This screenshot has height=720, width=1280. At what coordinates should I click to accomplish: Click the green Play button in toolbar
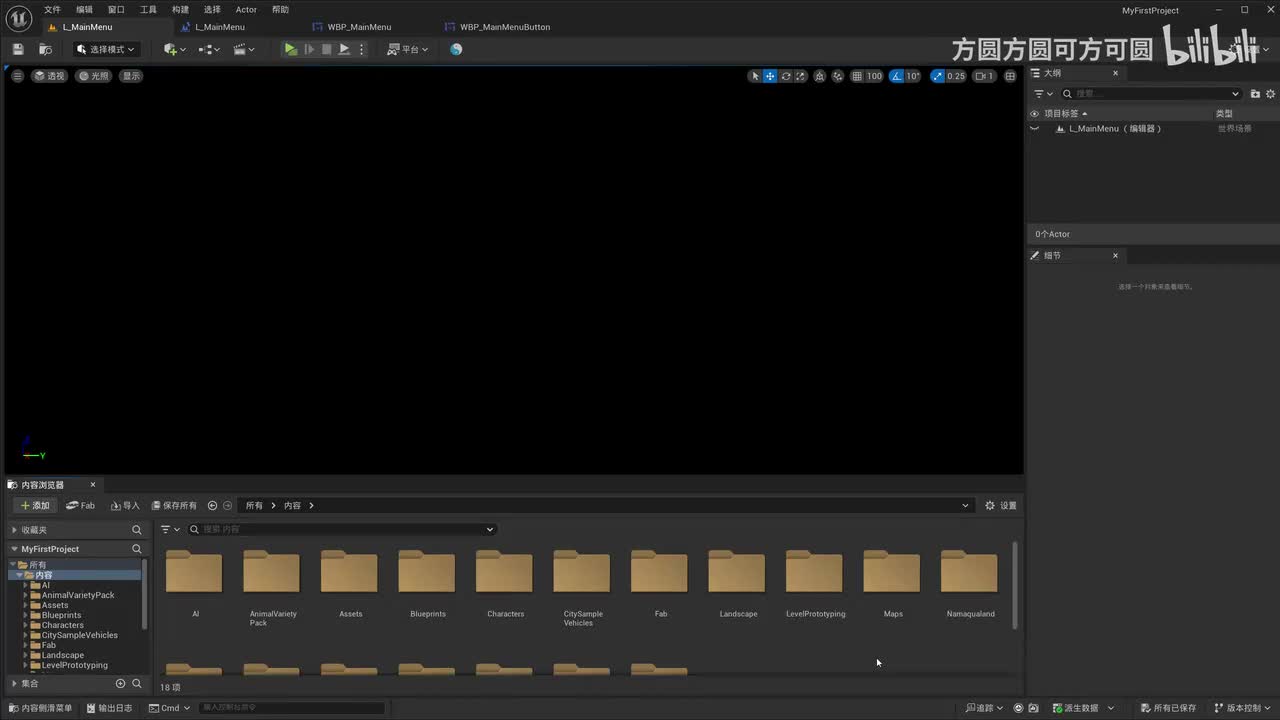(x=290, y=49)
